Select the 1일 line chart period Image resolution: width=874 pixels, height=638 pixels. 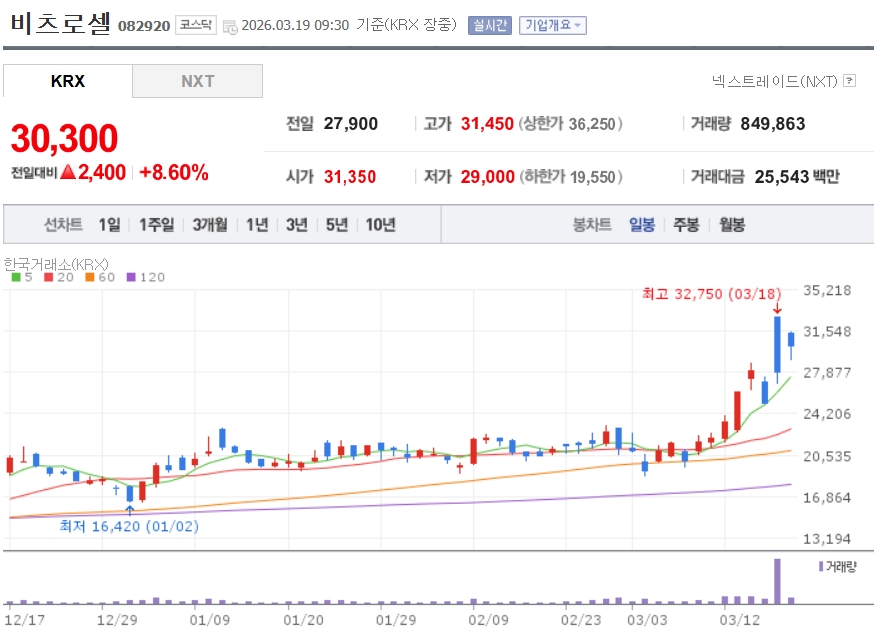(x=109, y=225)
